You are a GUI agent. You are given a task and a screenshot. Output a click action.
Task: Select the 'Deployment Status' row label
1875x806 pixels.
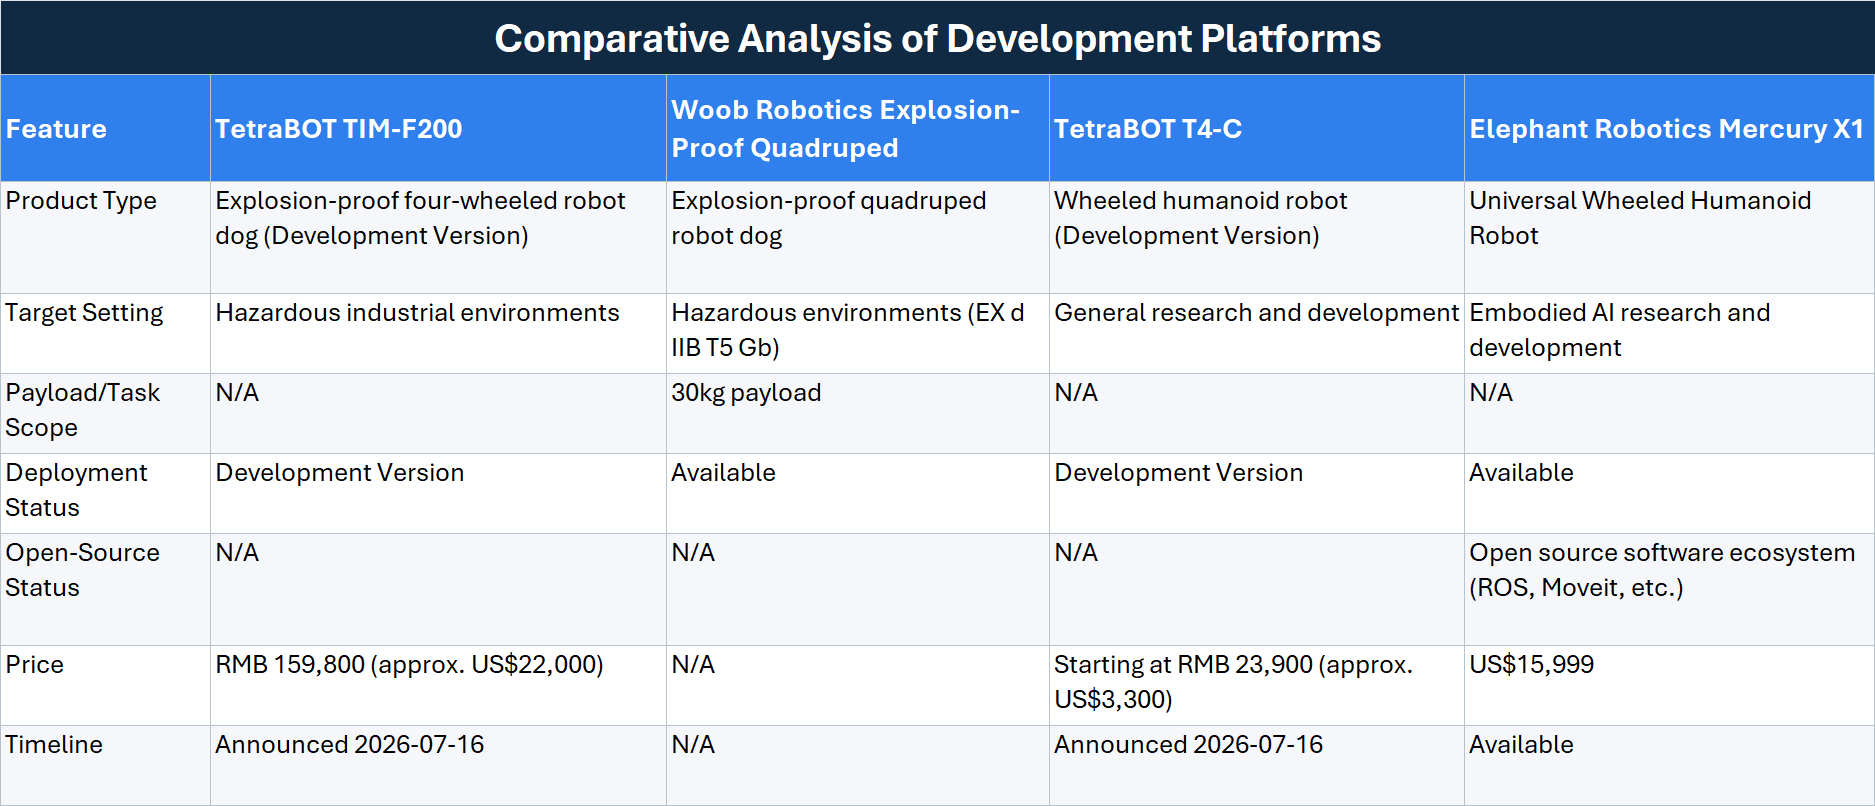pos(105,493)
